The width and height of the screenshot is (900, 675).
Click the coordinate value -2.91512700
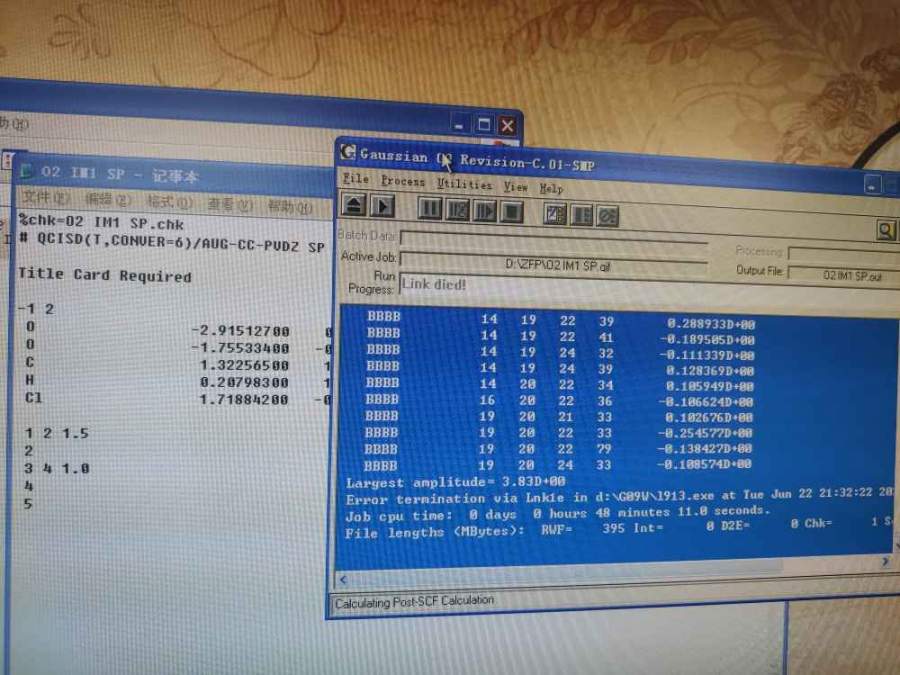[x=240, y=331]
